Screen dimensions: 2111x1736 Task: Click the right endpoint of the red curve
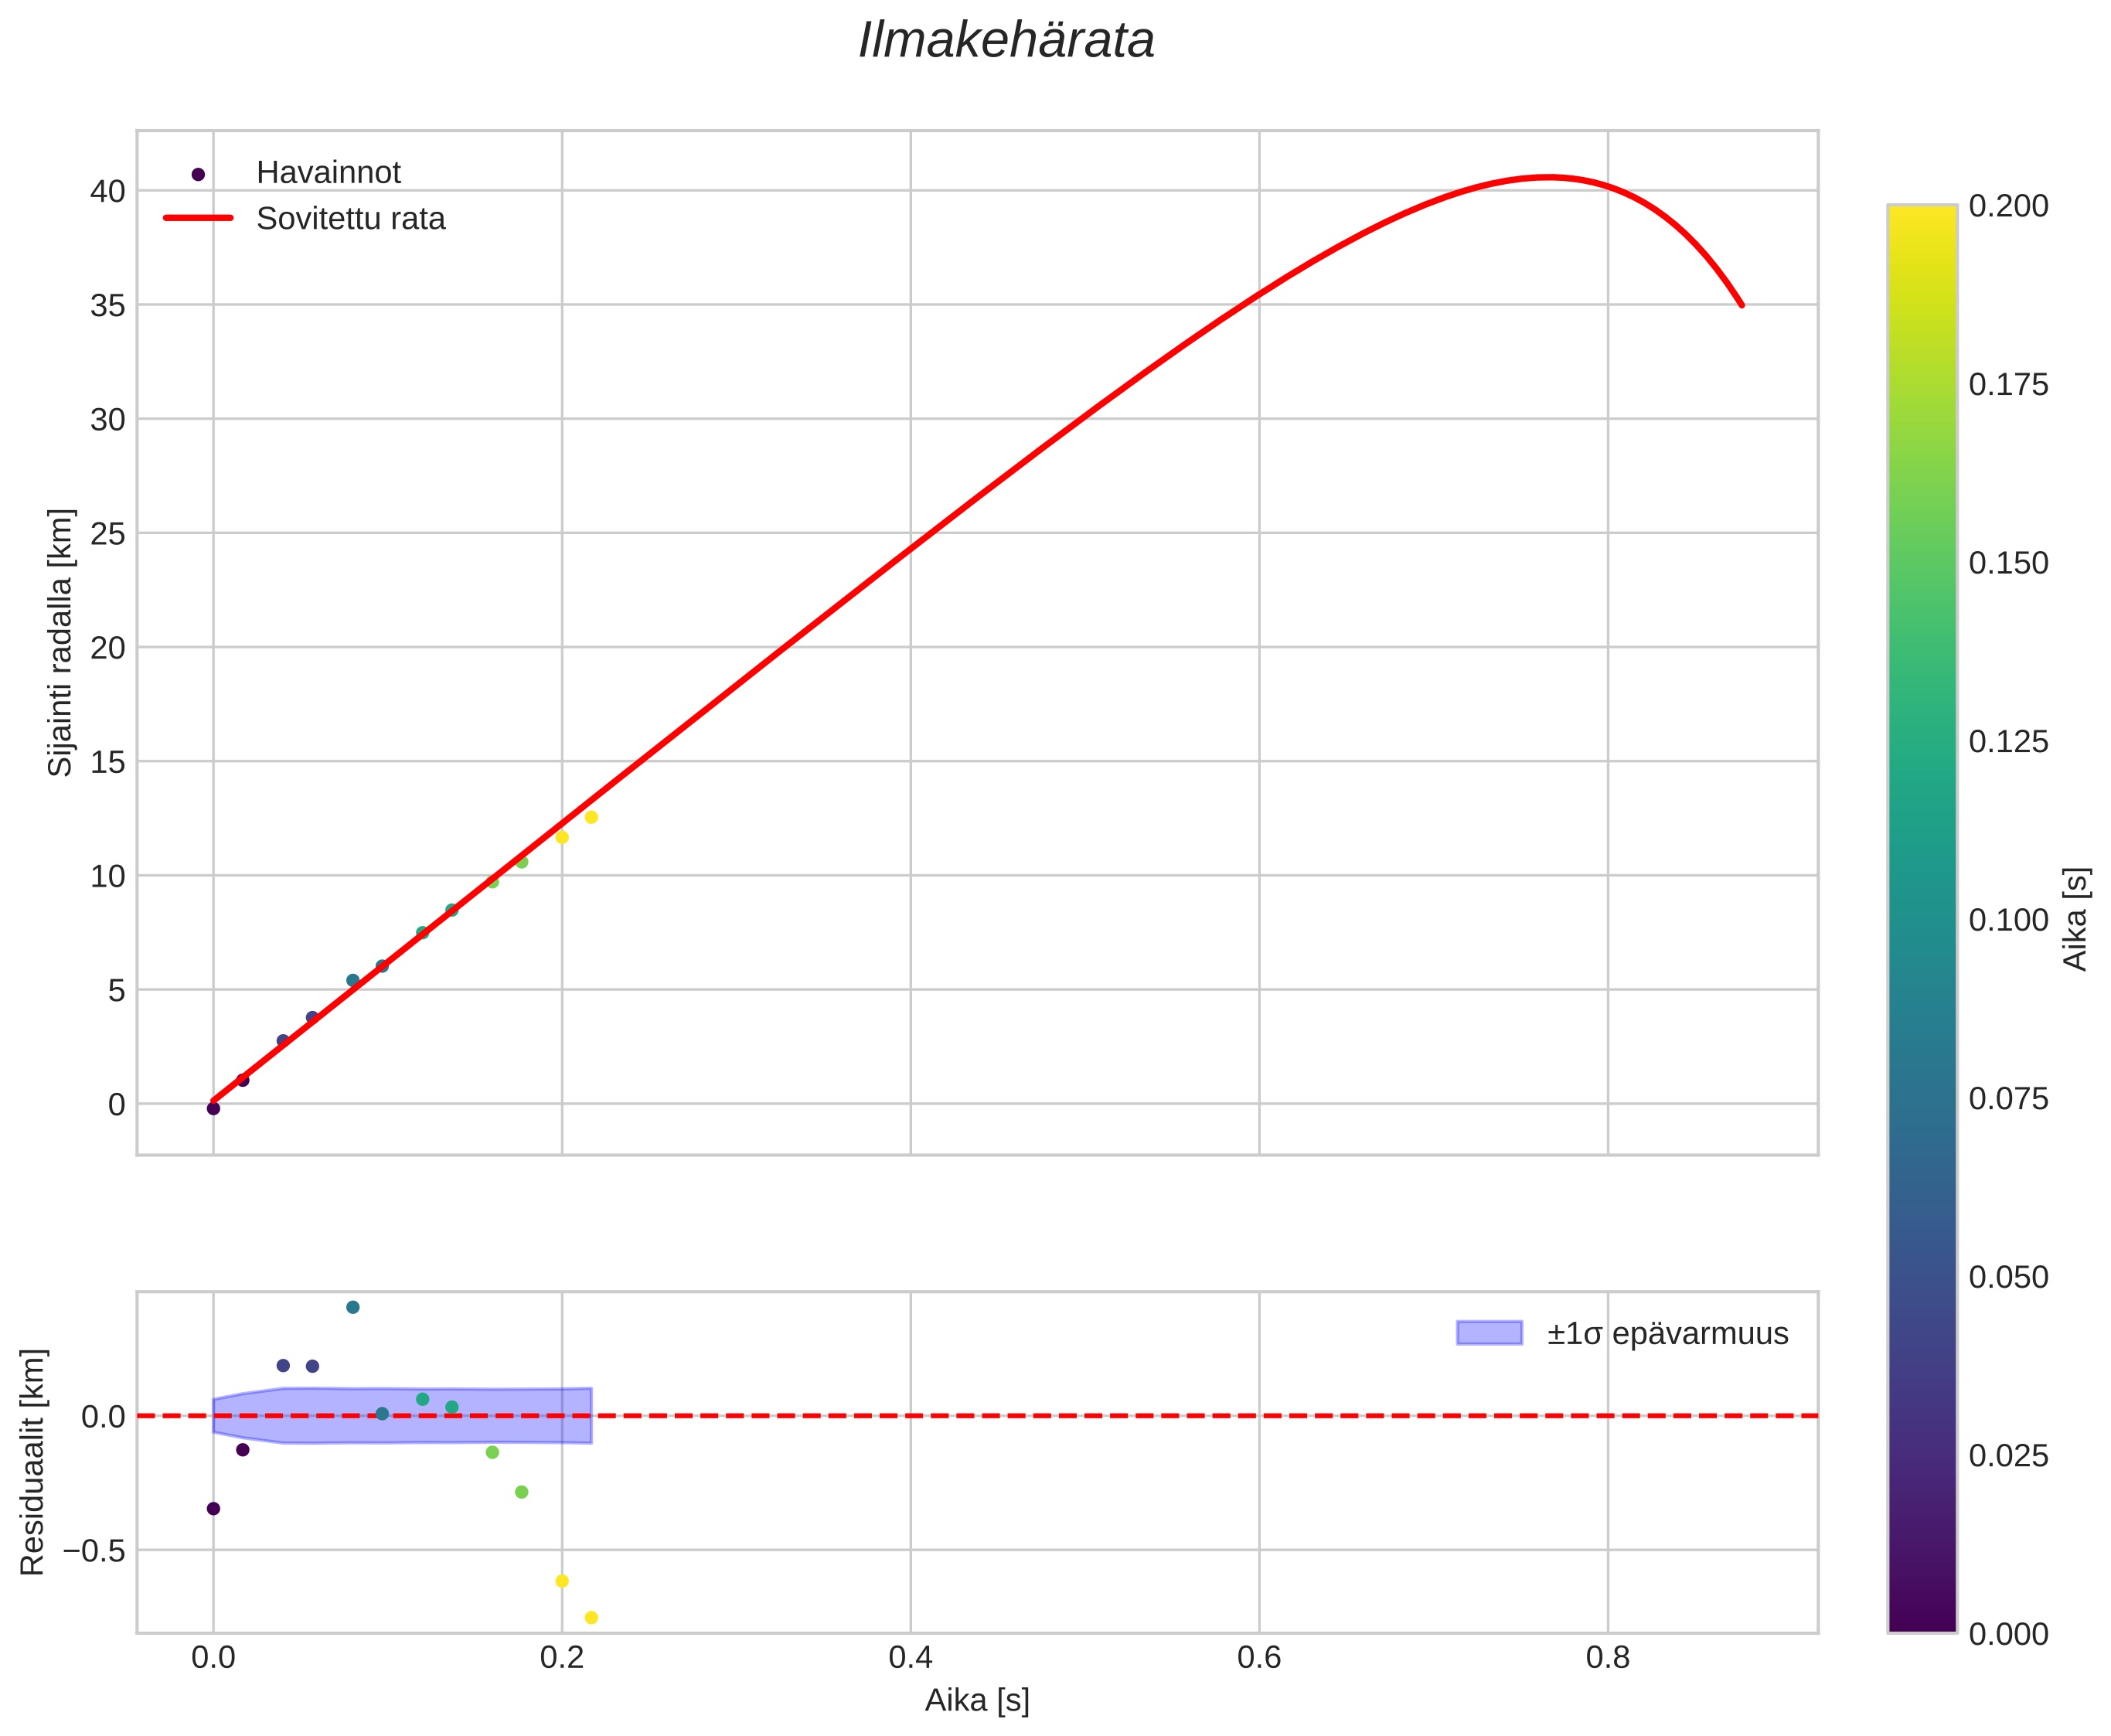(1742, 305)
